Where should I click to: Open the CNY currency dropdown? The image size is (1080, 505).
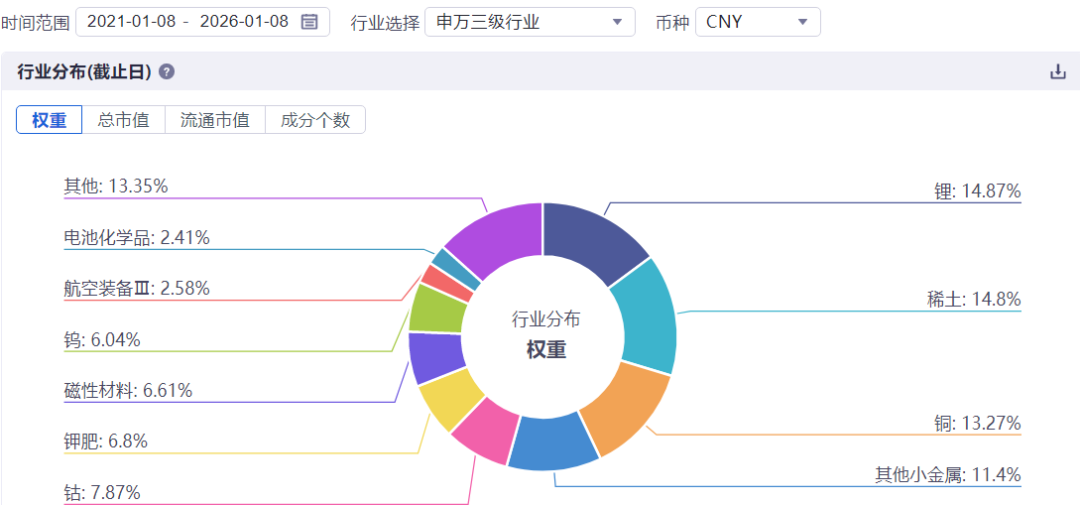pyautogui.click(x=758, y=22)
